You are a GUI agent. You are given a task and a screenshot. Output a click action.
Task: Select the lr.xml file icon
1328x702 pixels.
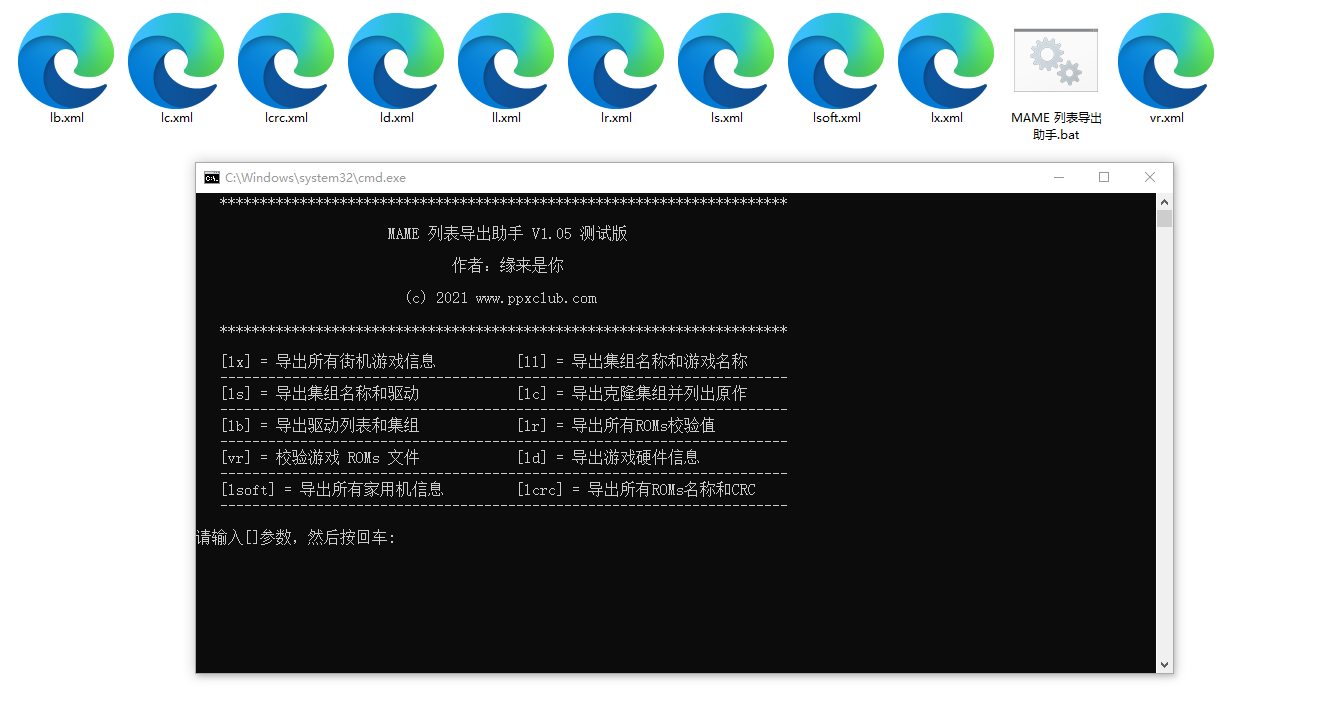pyautogui.click(x=616, y=61)
